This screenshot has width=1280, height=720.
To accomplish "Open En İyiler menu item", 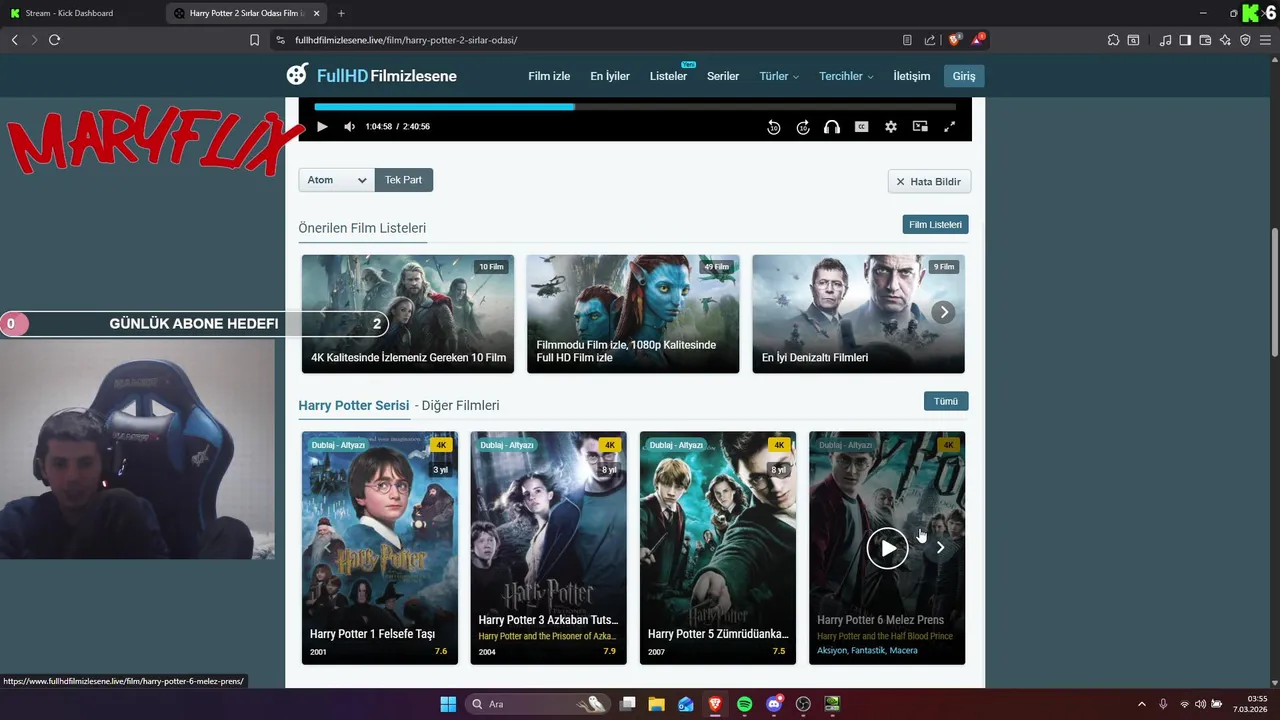I will pos(610,76).
